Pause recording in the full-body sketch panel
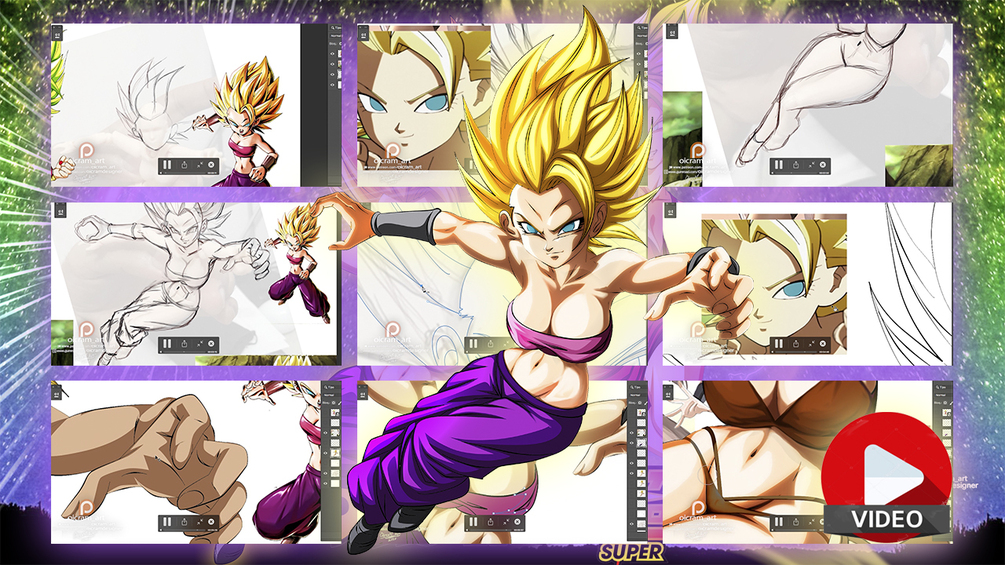The width and height of the screenshot is (1005, 565). click(167, 344)
